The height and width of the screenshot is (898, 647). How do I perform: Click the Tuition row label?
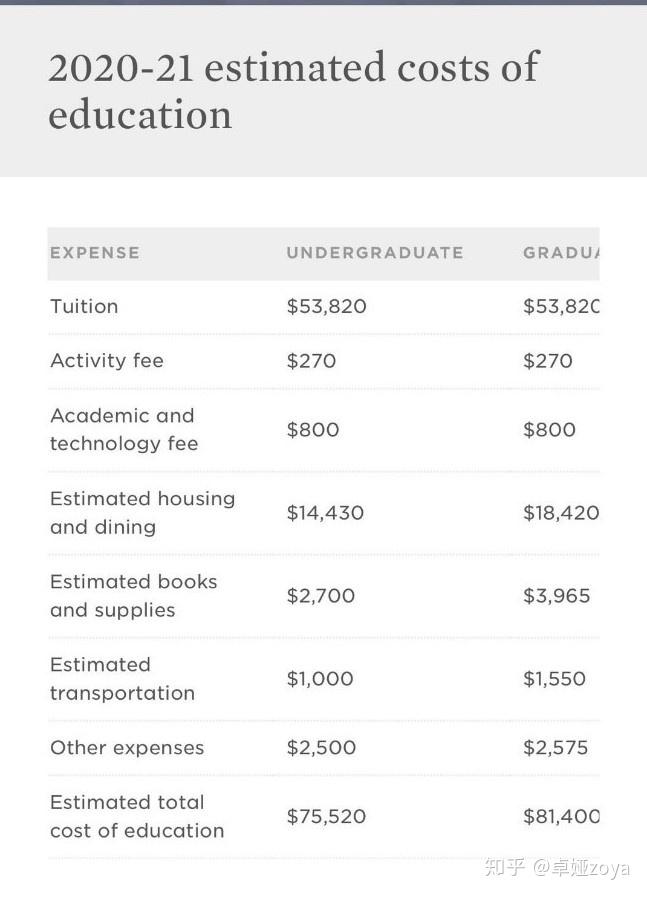(84, 307)
